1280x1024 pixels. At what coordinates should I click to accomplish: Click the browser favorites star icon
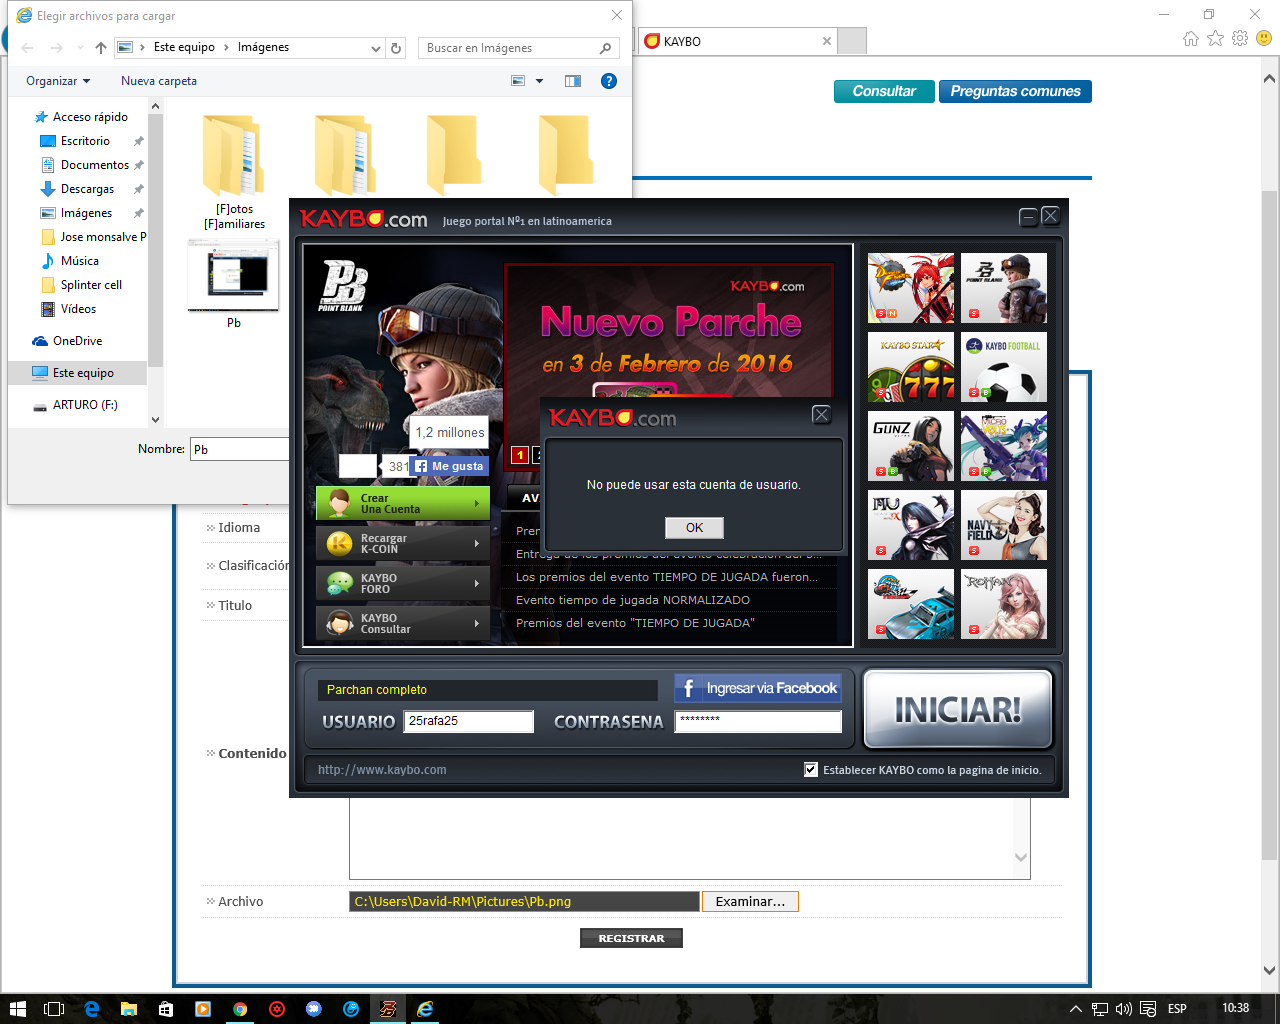coord(1215,38)
